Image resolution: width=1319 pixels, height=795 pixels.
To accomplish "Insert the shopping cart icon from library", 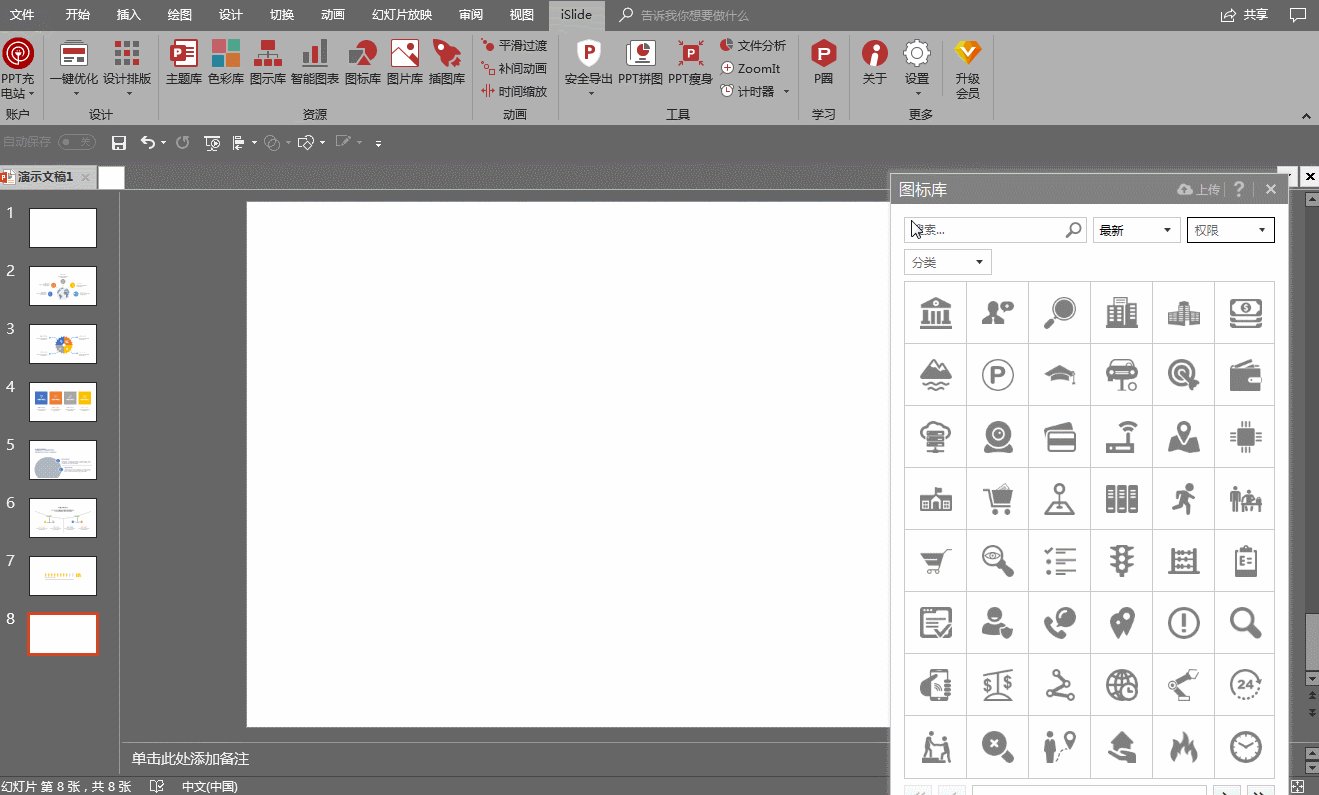I will [x=997, y=498].
